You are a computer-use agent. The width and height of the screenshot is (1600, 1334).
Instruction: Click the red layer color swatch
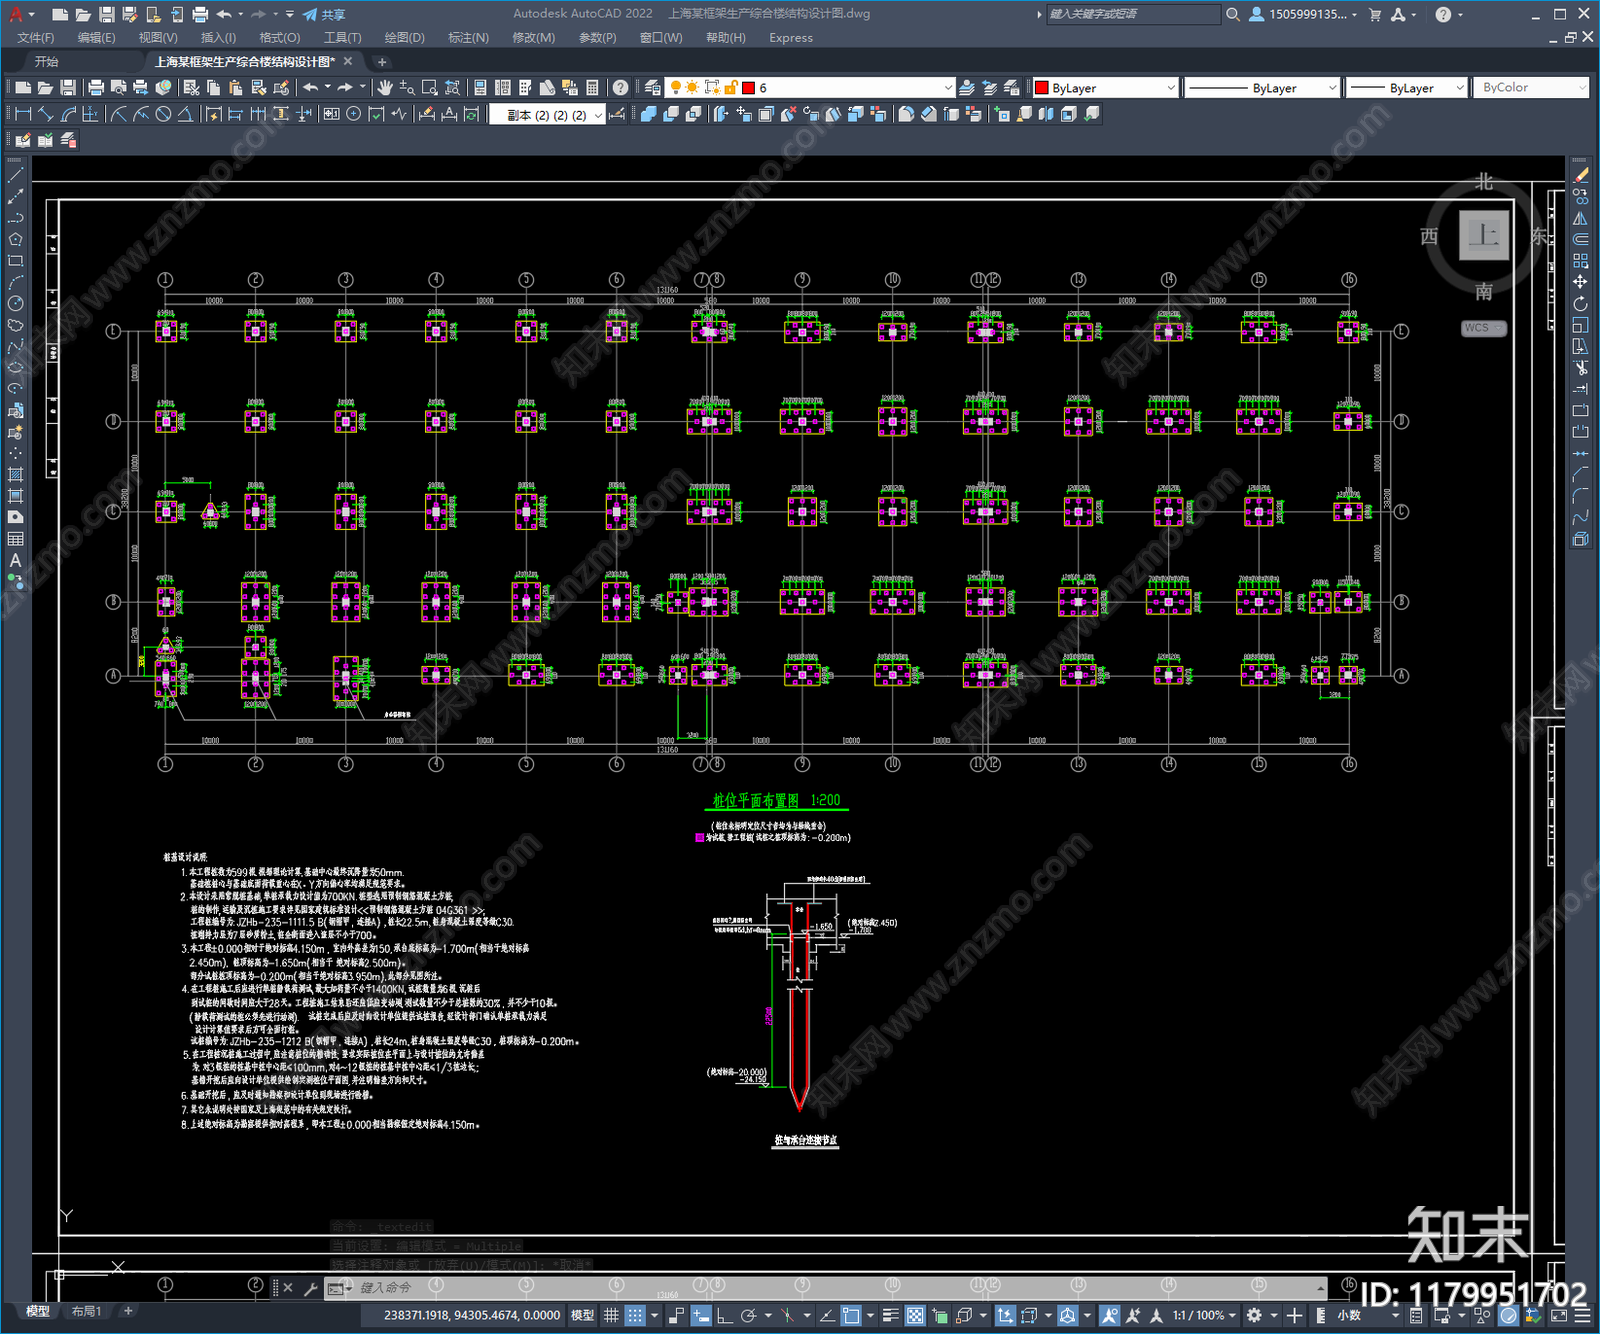click(x=748, y=88)
